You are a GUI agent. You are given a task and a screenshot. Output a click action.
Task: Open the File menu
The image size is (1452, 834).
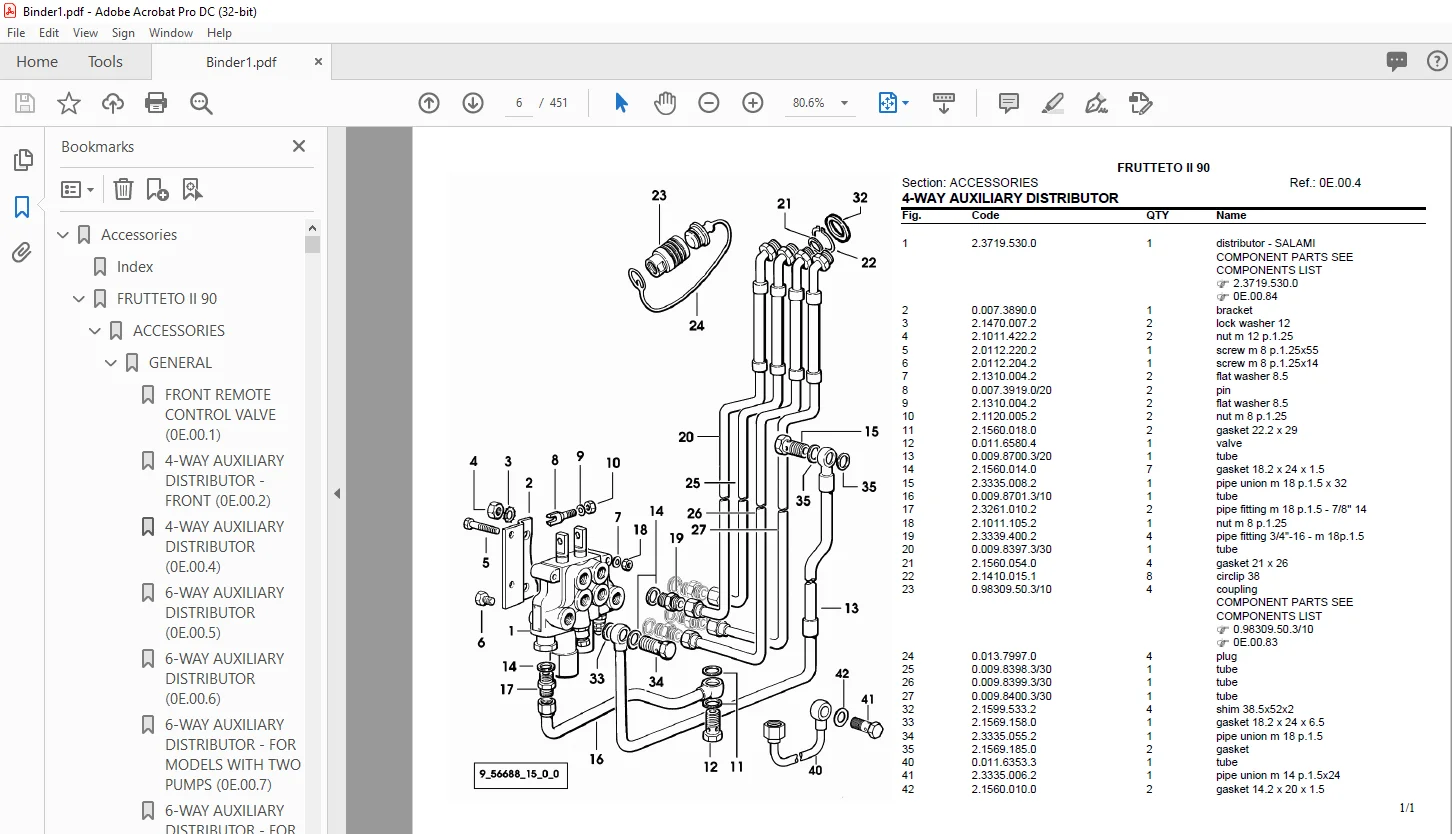coord(16,33)
